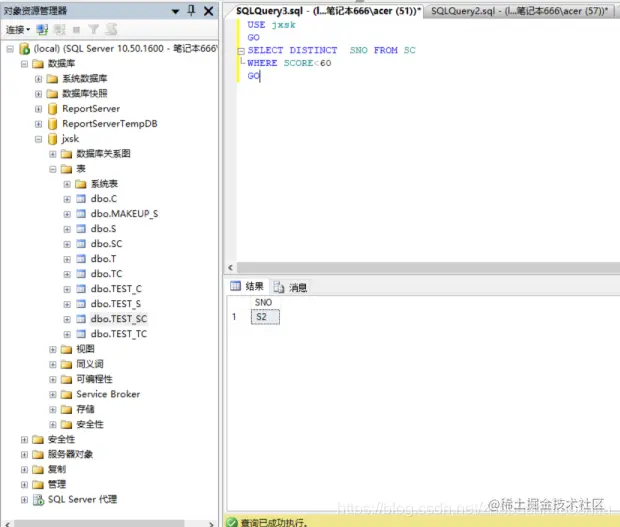The width and height of the screenshot is (620, 527).
Task: Collapse the SELECT statement outline toggle
Action: tap(241, 51)
